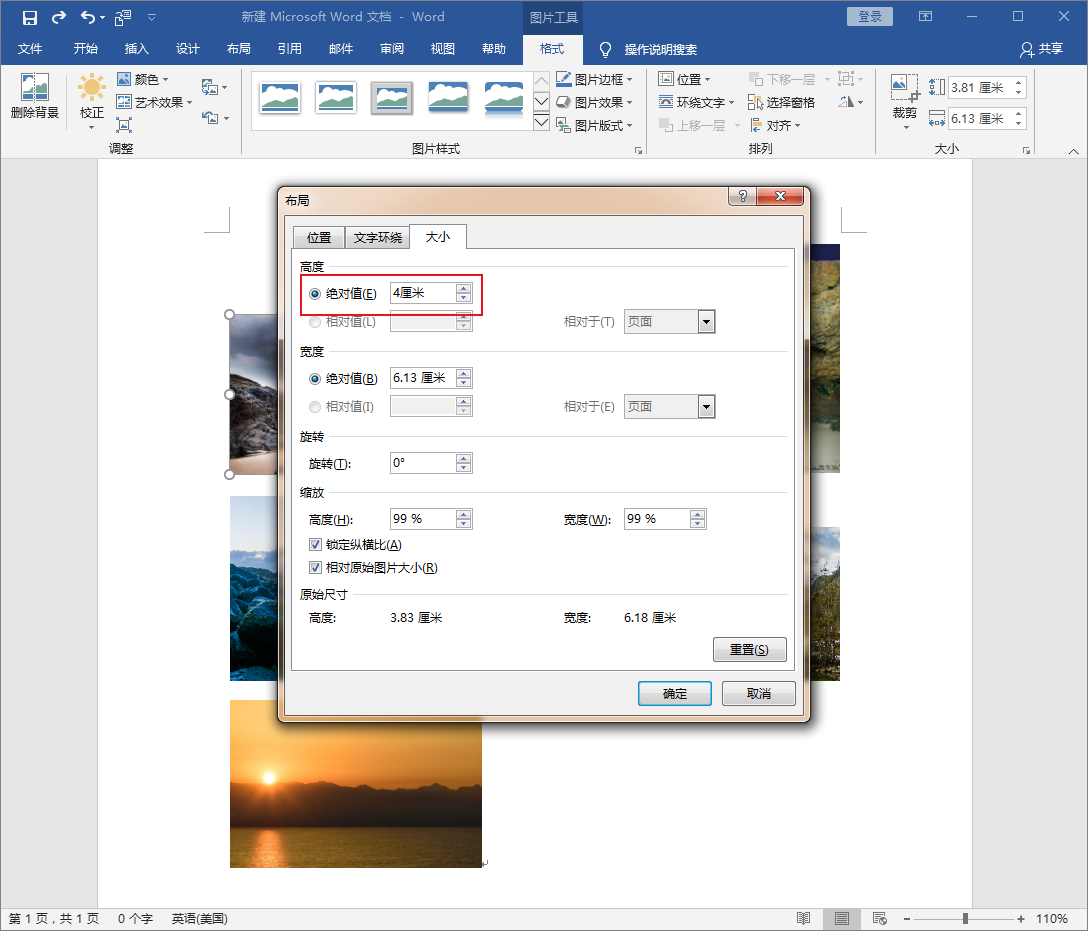Screen dimensions: 1088x931
Task: Select the 绝对值 radio button under 高度
Action: (x=315, y=292)
